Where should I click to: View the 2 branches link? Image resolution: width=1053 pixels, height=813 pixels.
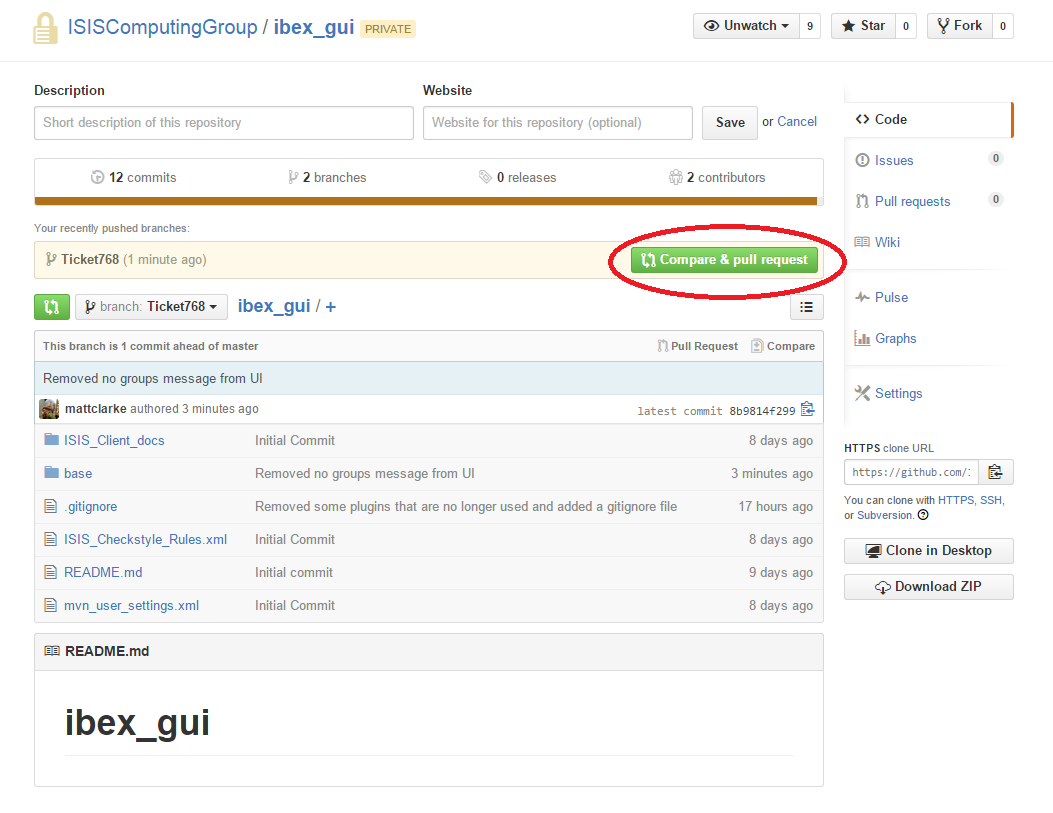coord(327,177)
